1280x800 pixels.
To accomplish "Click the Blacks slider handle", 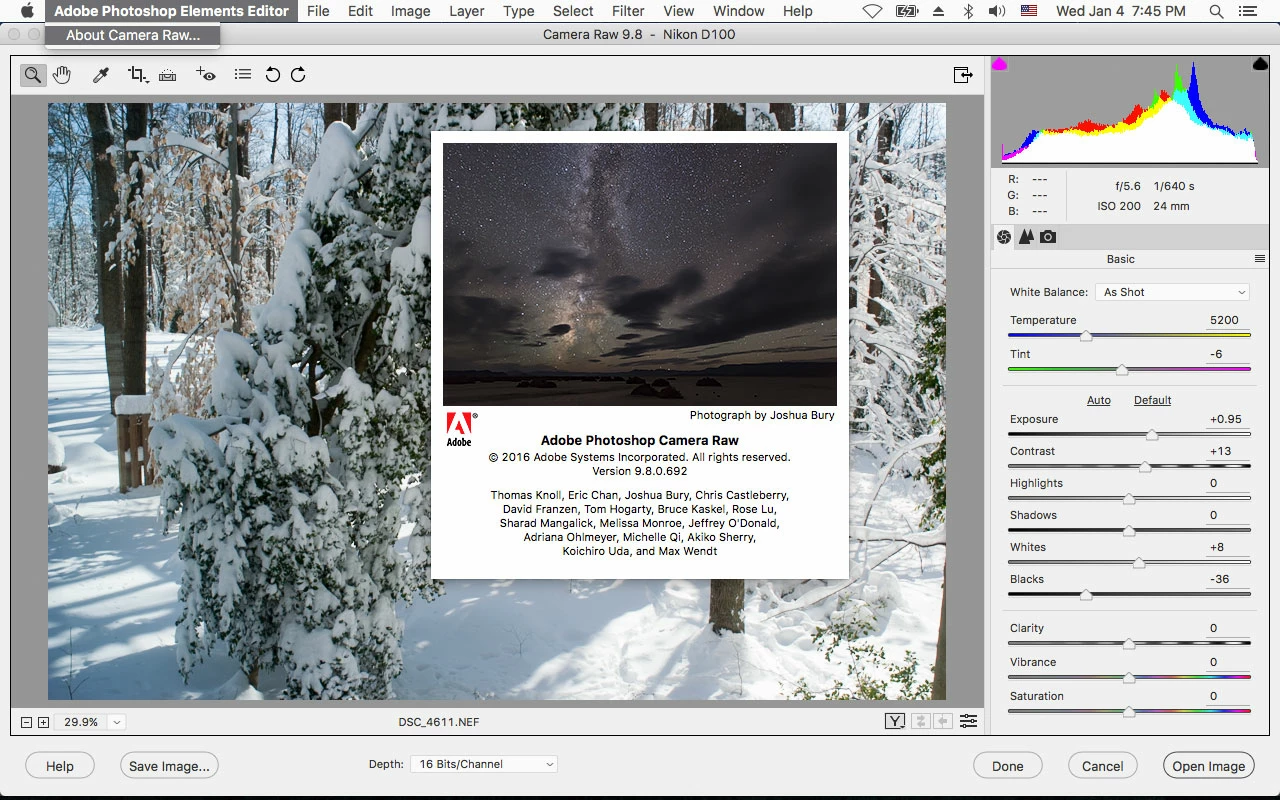I will click(1086, 595).
